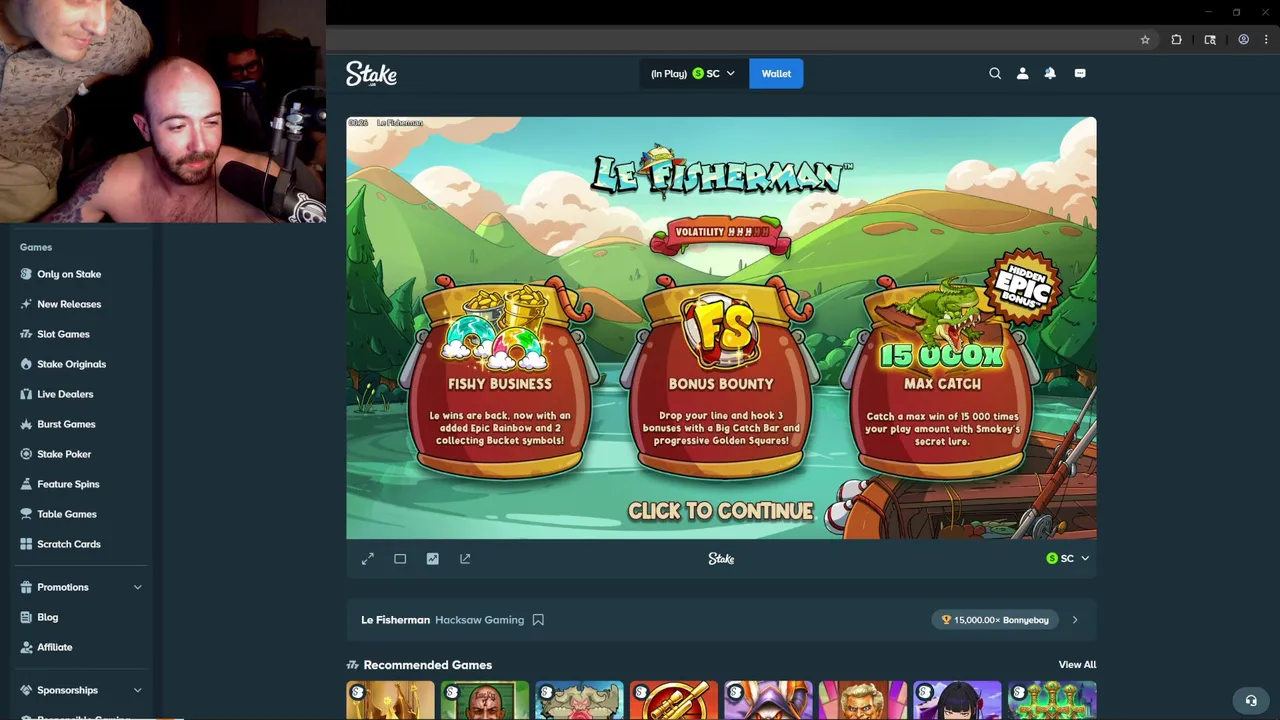
Task: Open notifications bell icon
Action: tap(1050, 73)
